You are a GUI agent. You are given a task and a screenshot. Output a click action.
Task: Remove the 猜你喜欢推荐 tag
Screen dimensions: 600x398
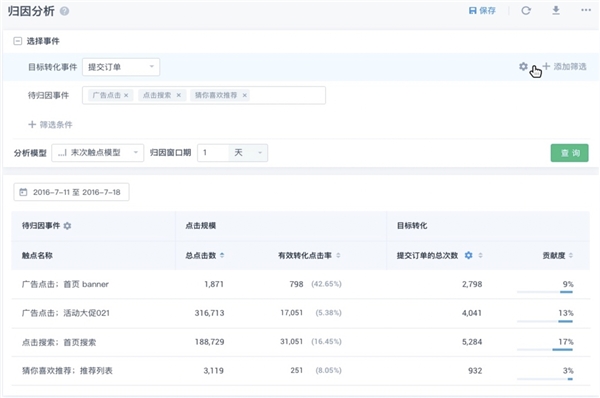245,95
